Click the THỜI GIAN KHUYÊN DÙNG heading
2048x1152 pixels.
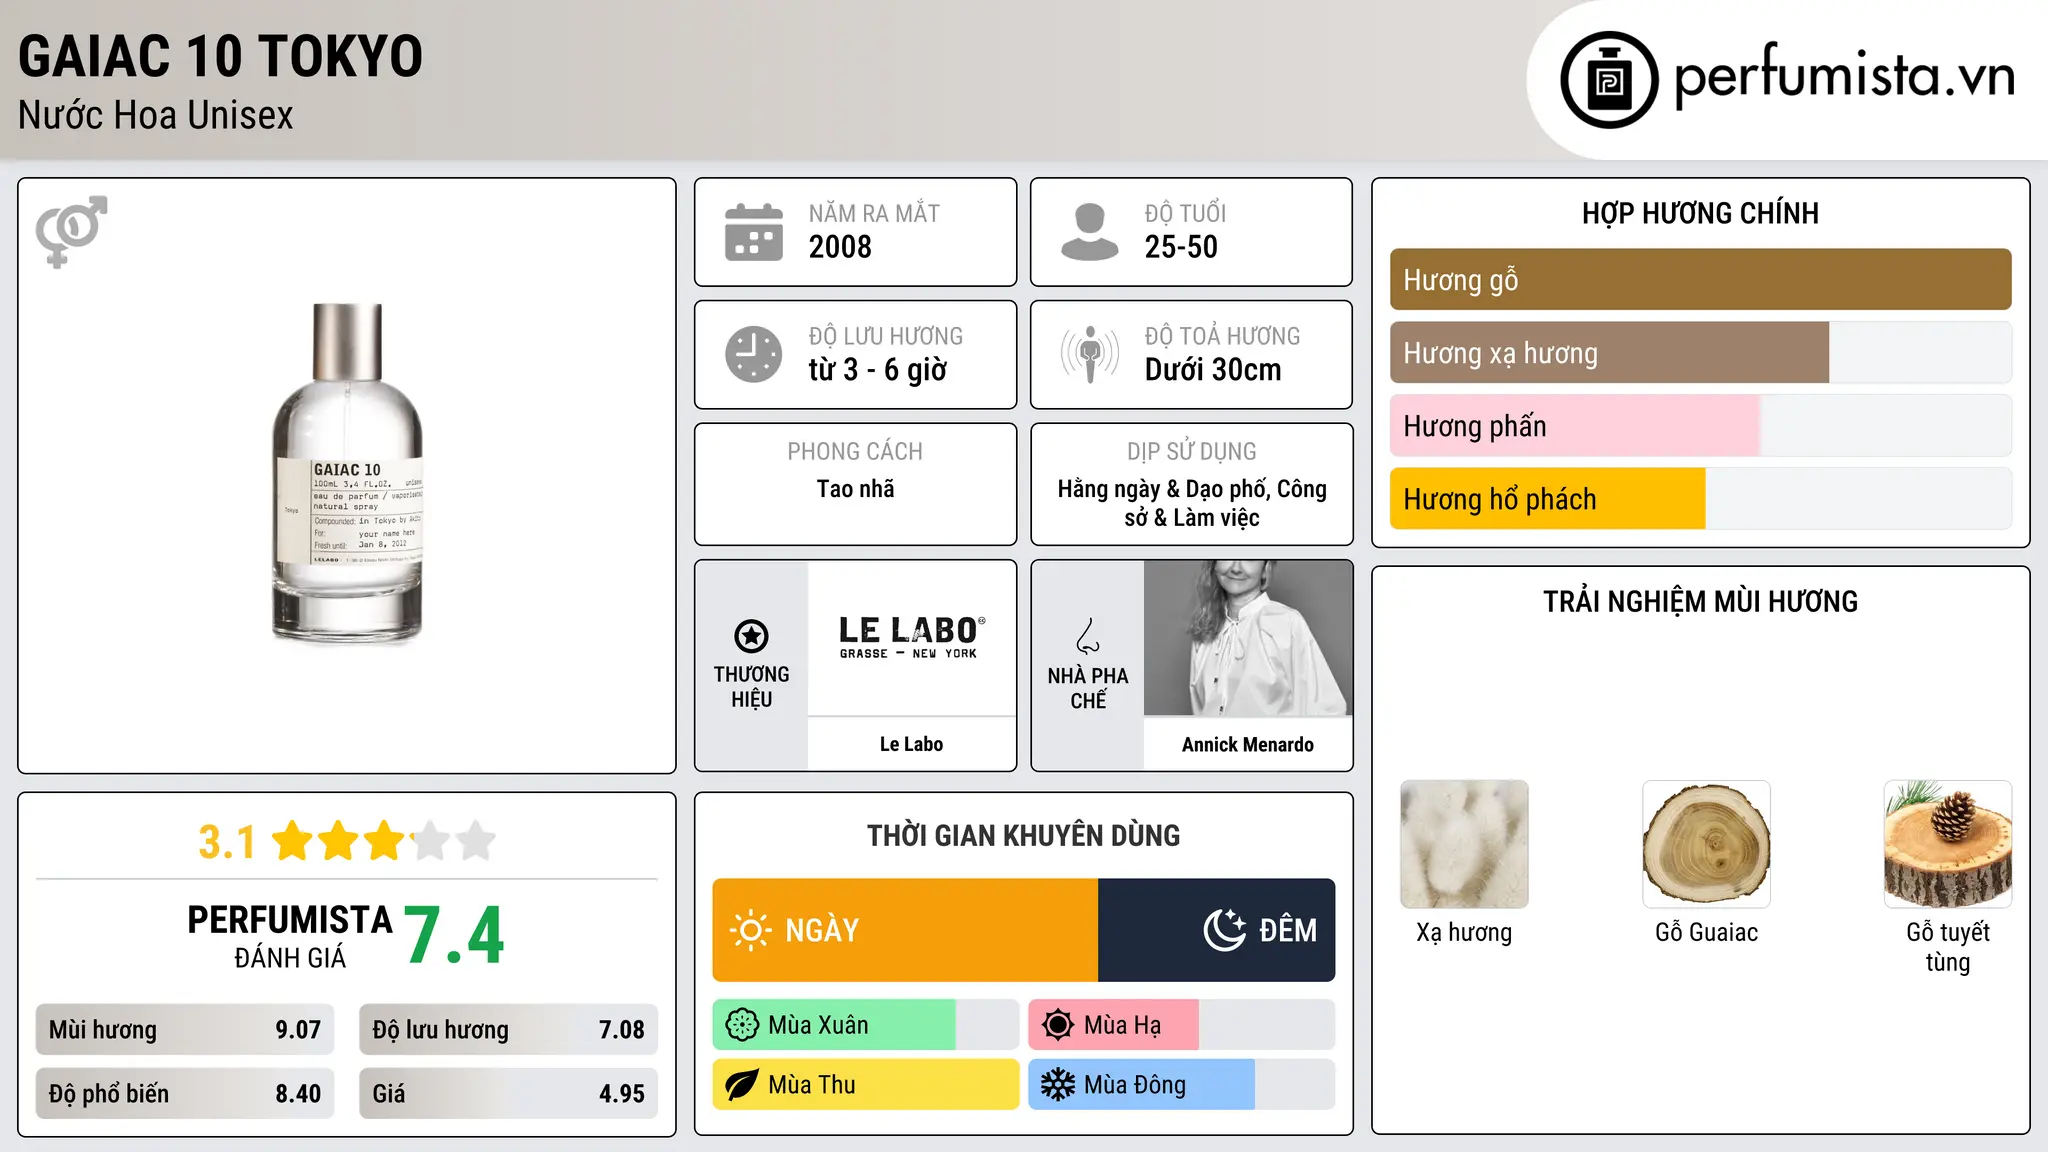click(x=1023, y=835)
